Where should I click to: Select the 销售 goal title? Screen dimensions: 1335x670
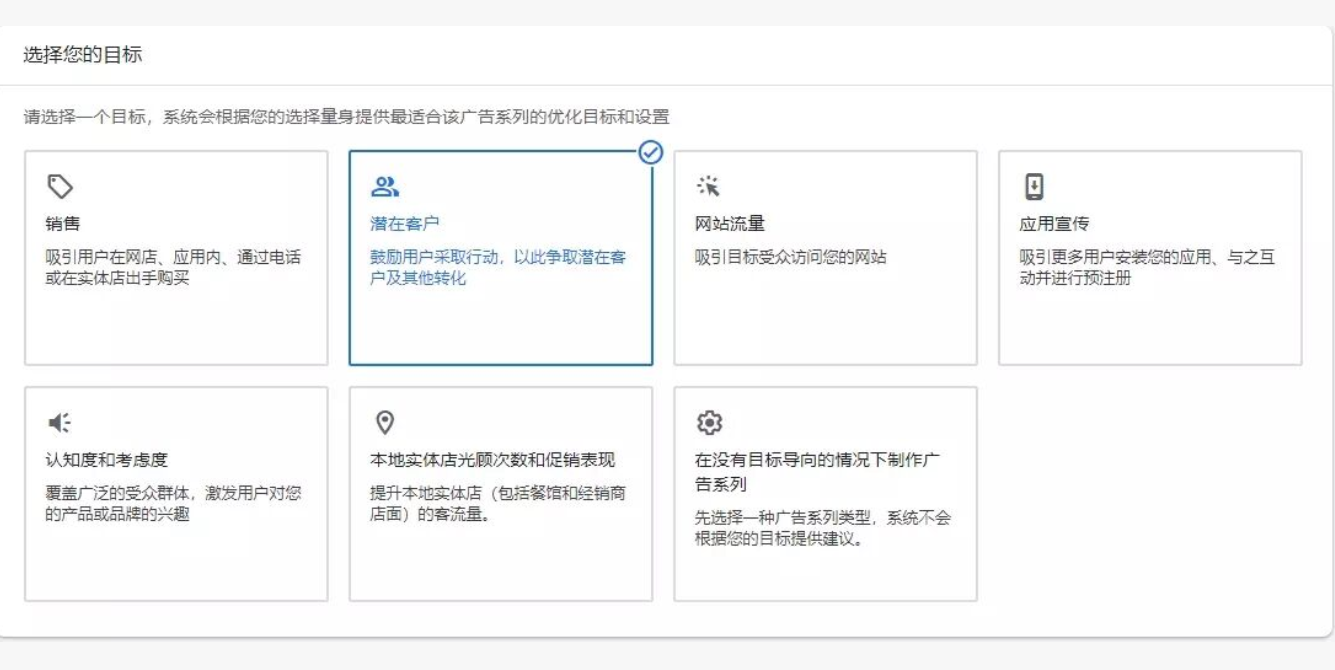click(63, 224)
